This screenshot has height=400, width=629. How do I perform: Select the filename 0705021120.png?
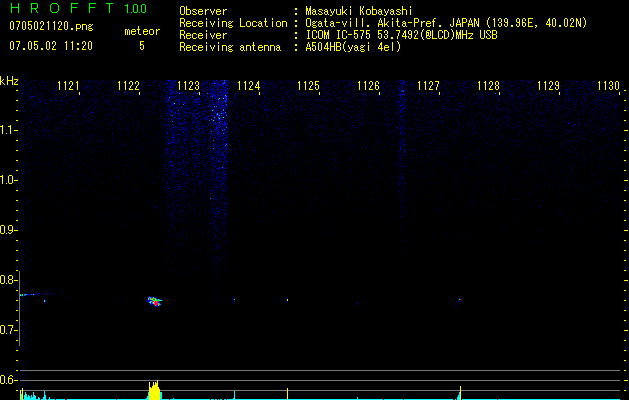click(51, 26)
